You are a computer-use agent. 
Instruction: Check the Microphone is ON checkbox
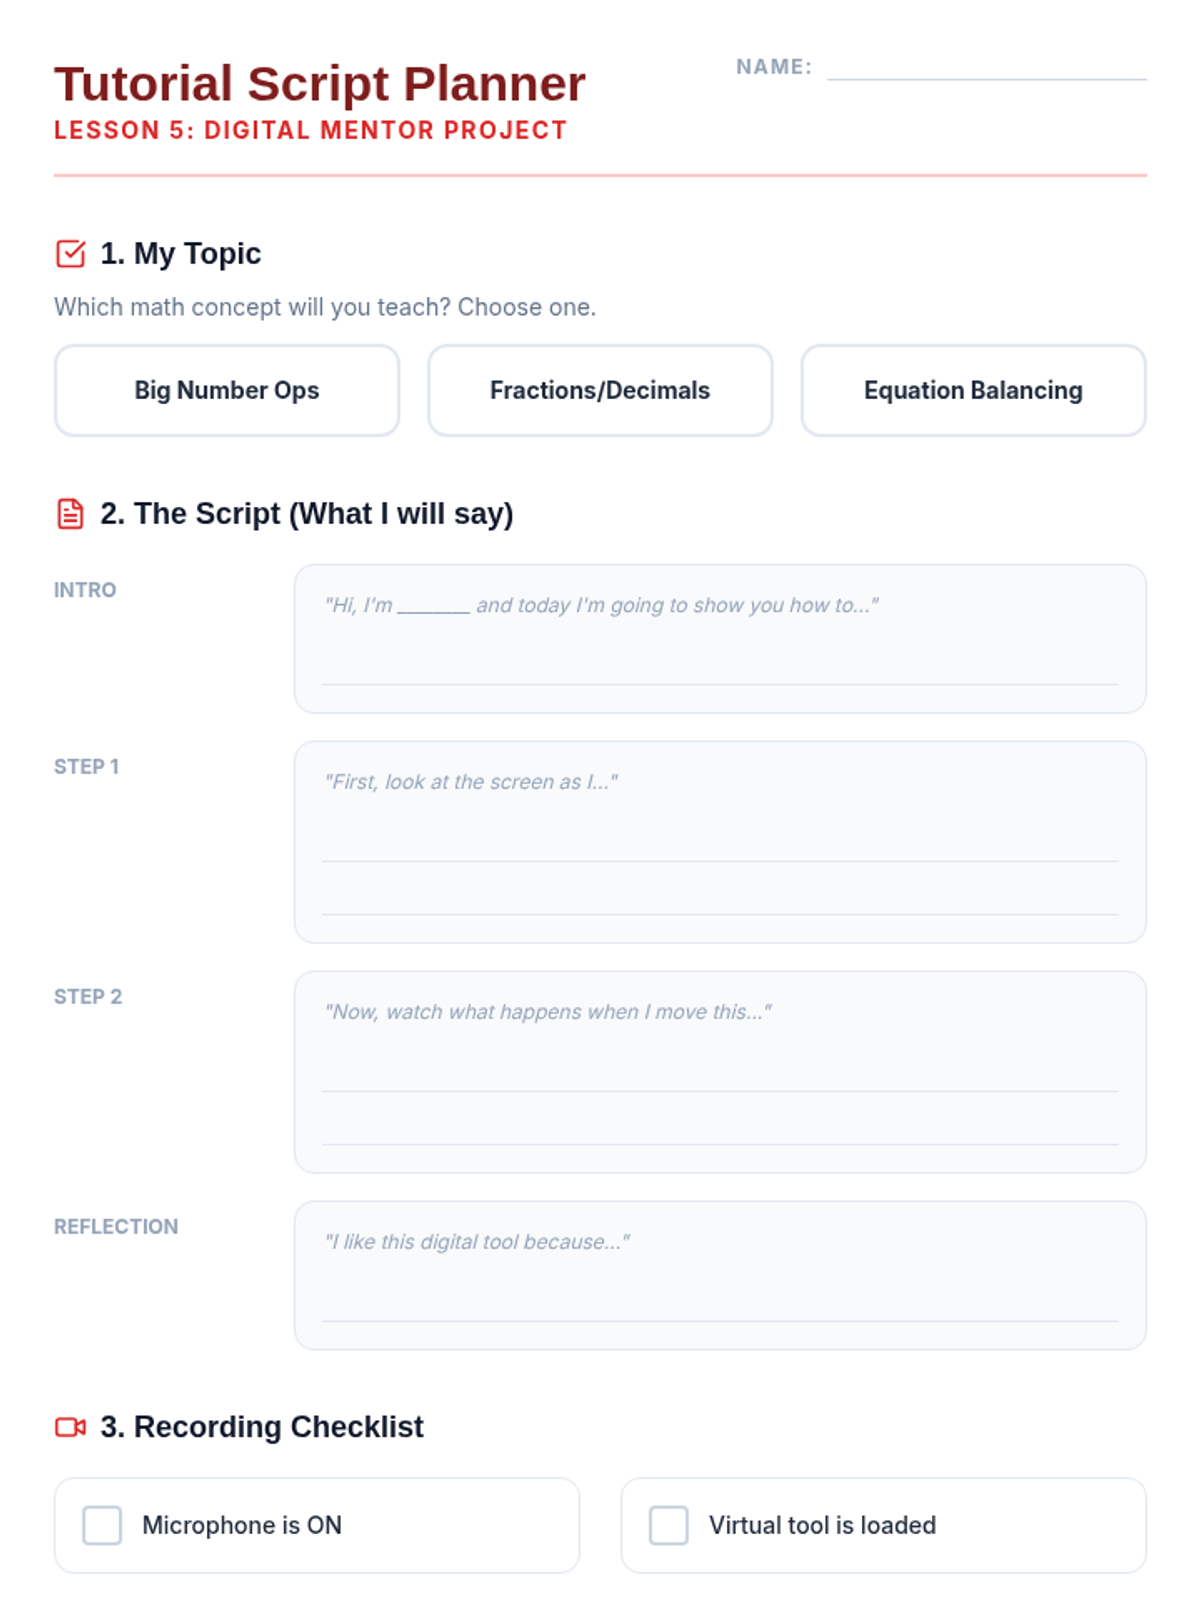tap(102, 1526)
